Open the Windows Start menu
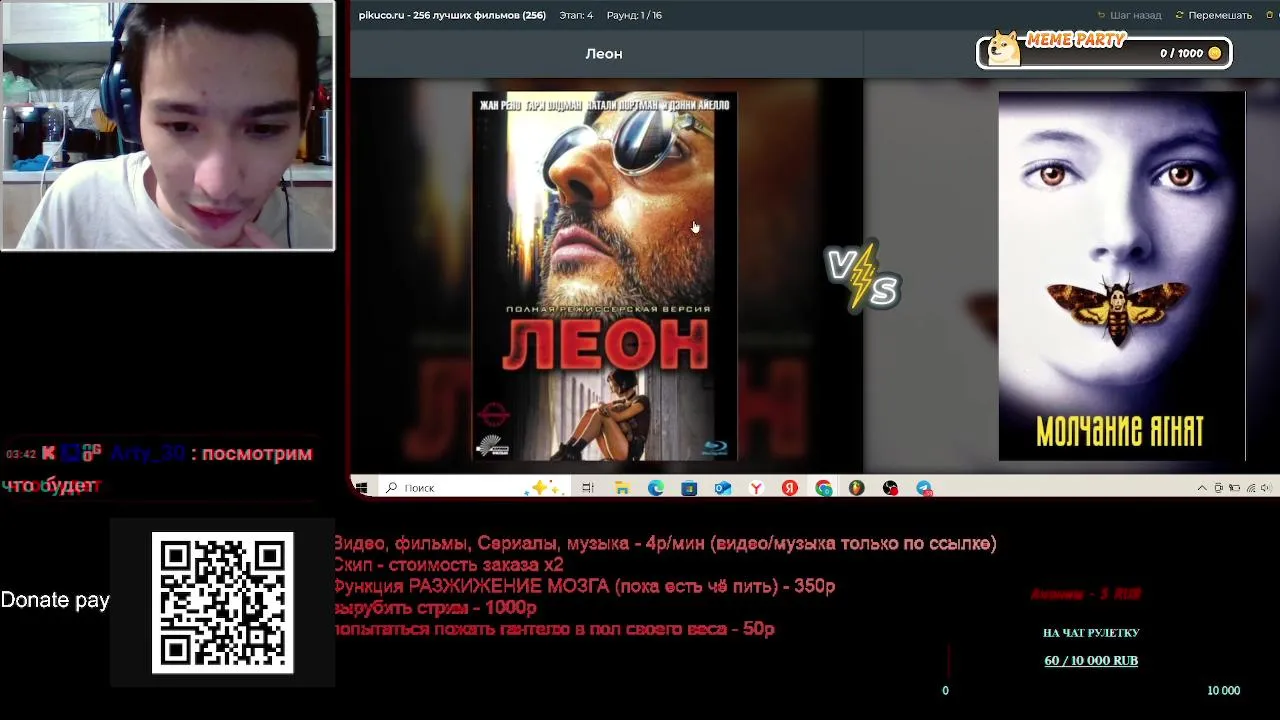 [x=361, y=488]
